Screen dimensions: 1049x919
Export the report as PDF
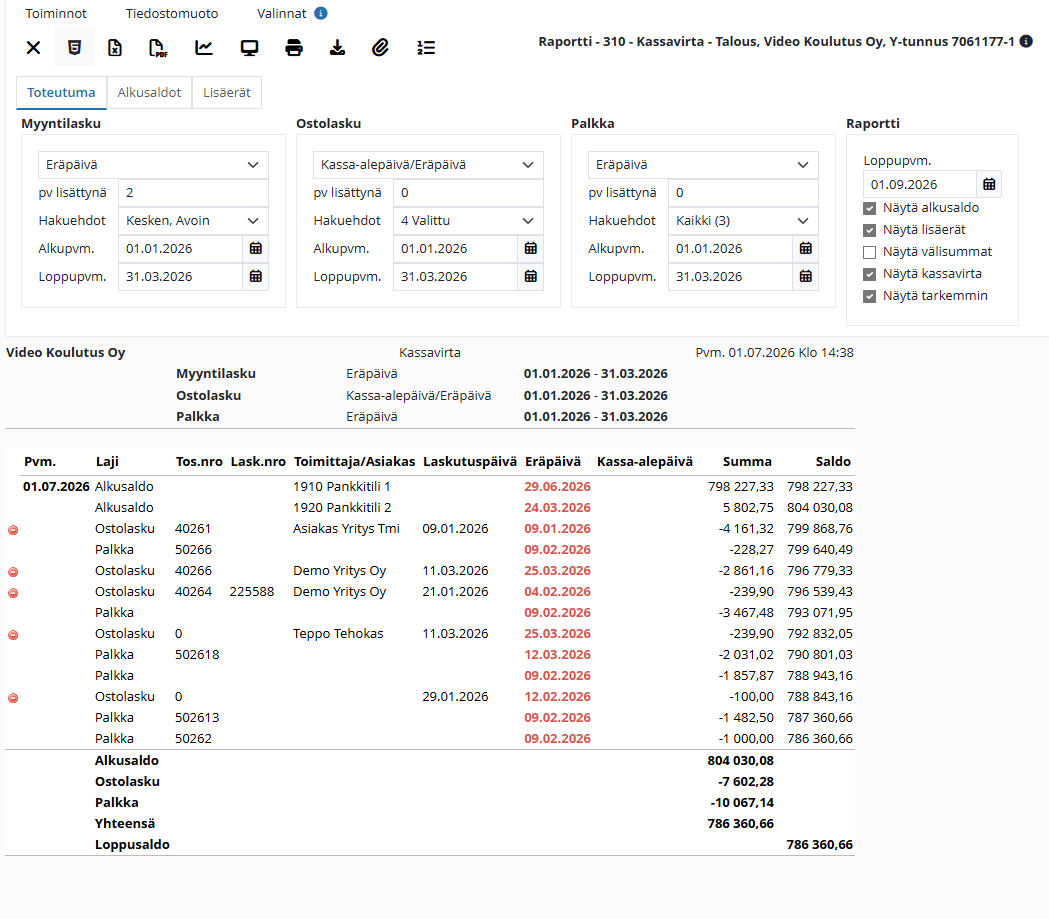click(x=158, y=47)
